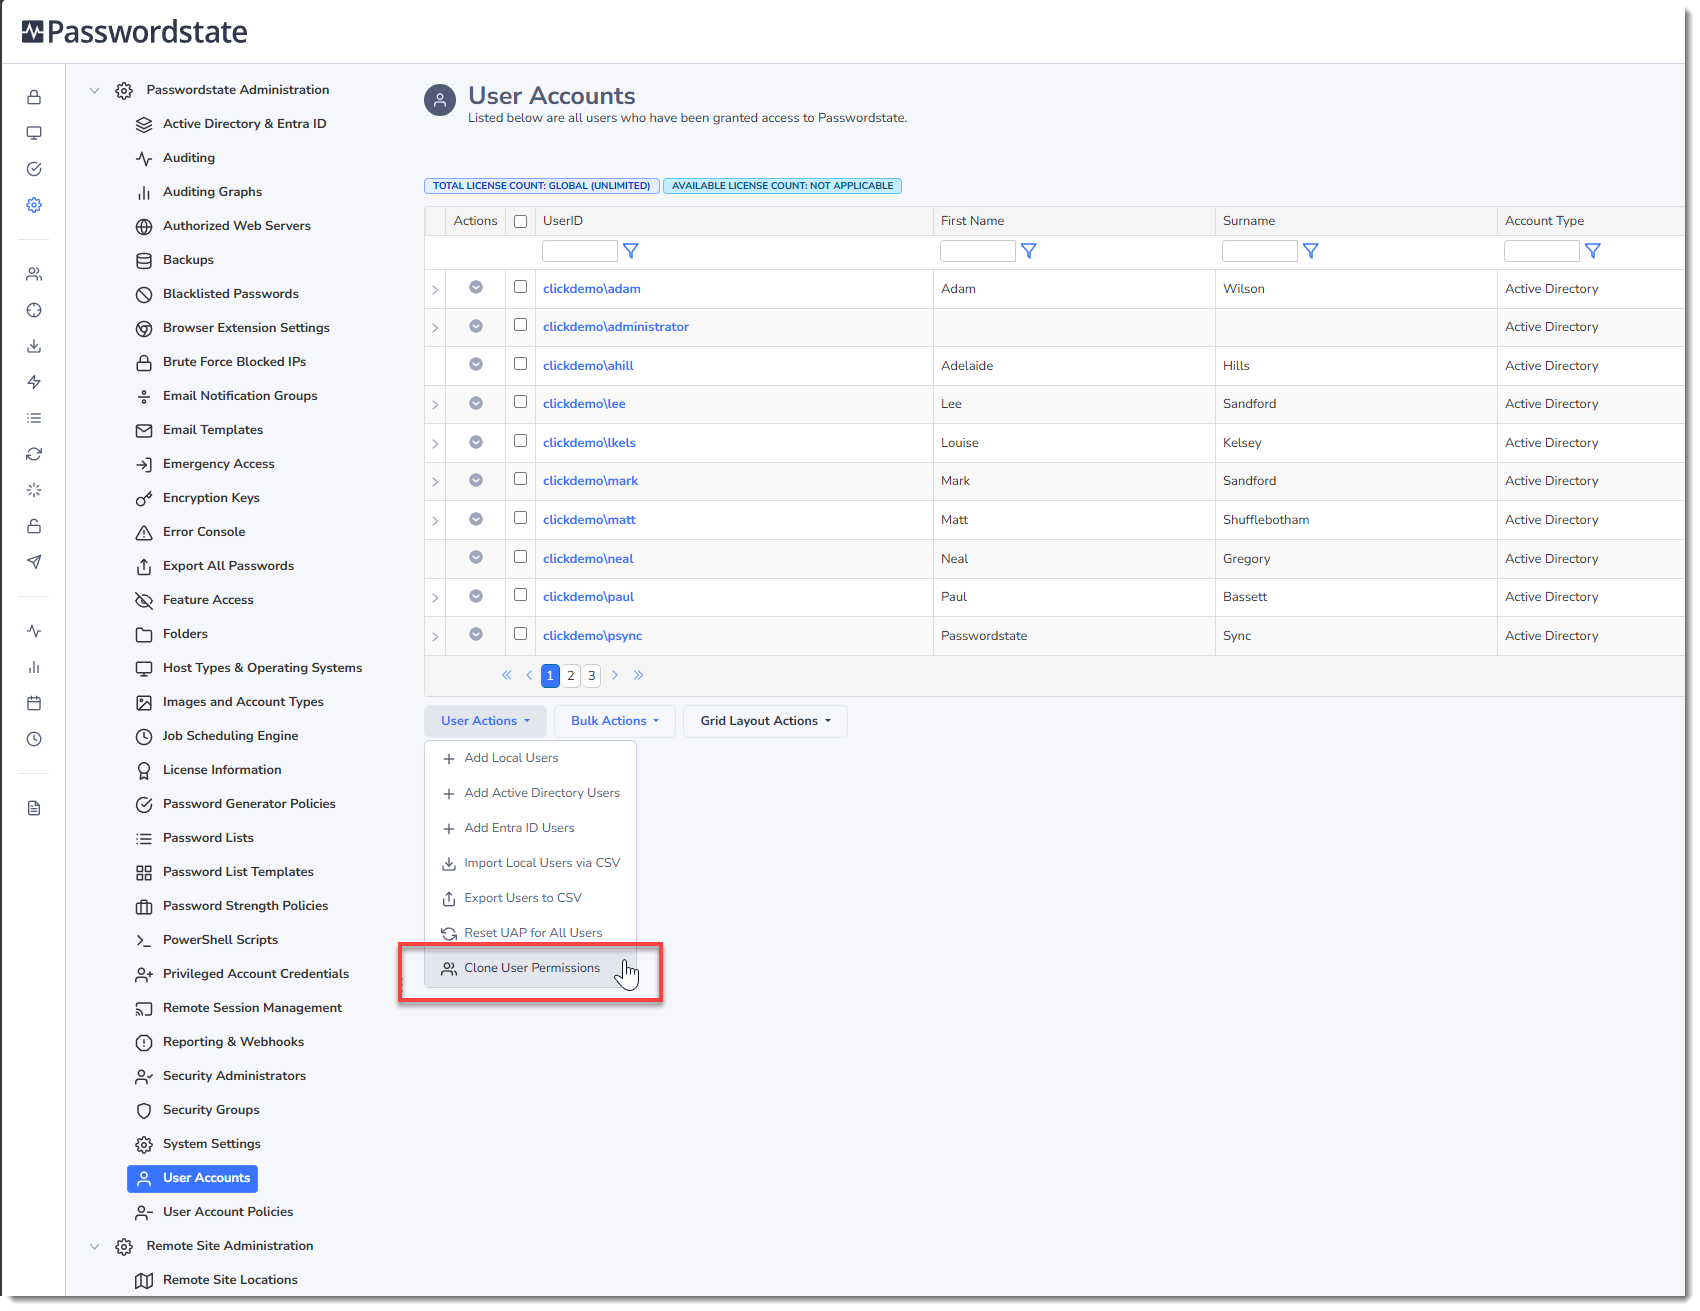Image resolution: width=1700 pixels, height=1311 pixels.
Task: Click the Surname column filter funnel icon
Action: click(x=1311, y=251)
